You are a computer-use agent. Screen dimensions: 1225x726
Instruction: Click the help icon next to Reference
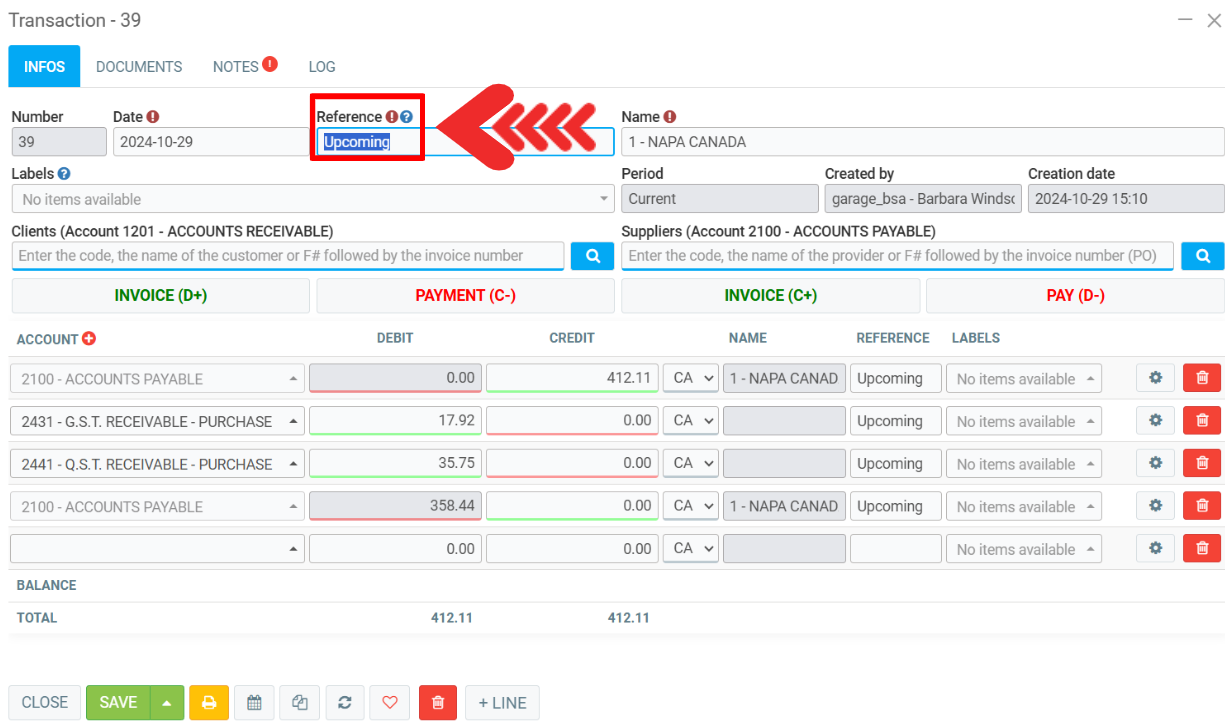pyautogui.click(x=407, y=117)
